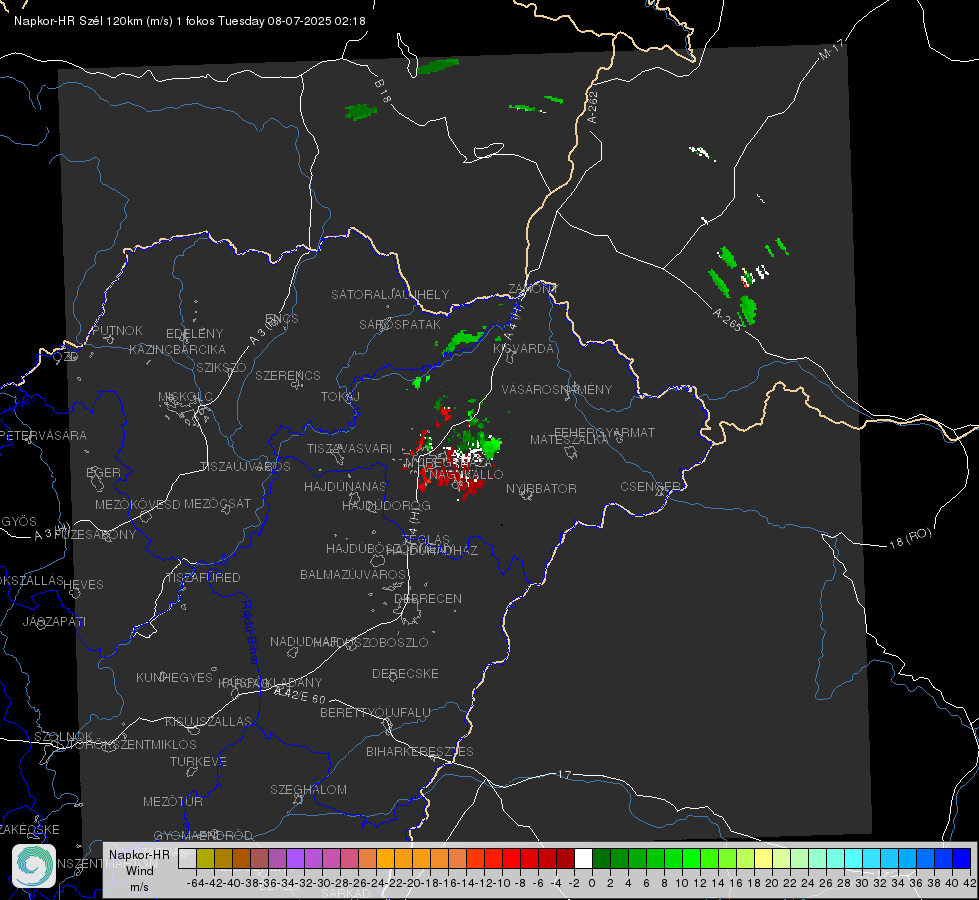Image resolution: width=979 pixels, height=900 pixels.
Task: Click the timestamp "Tuesday 08-07-2025 02:18"
Action: click(292, 21)
